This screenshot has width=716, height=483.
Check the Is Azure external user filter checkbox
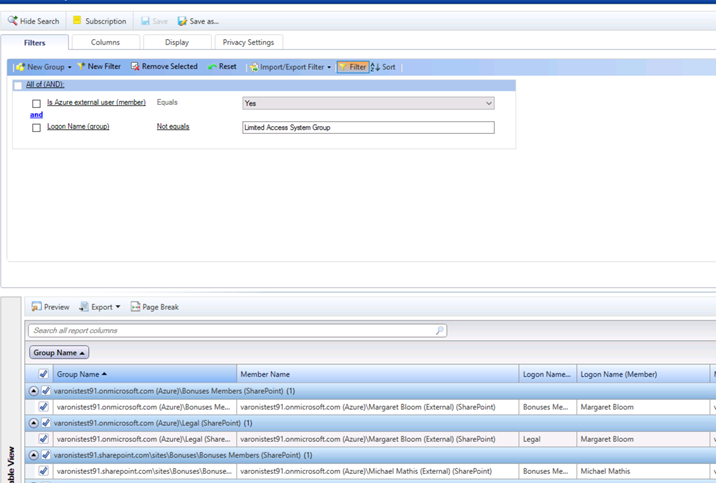pyautogui.click(x=37, y=103)
